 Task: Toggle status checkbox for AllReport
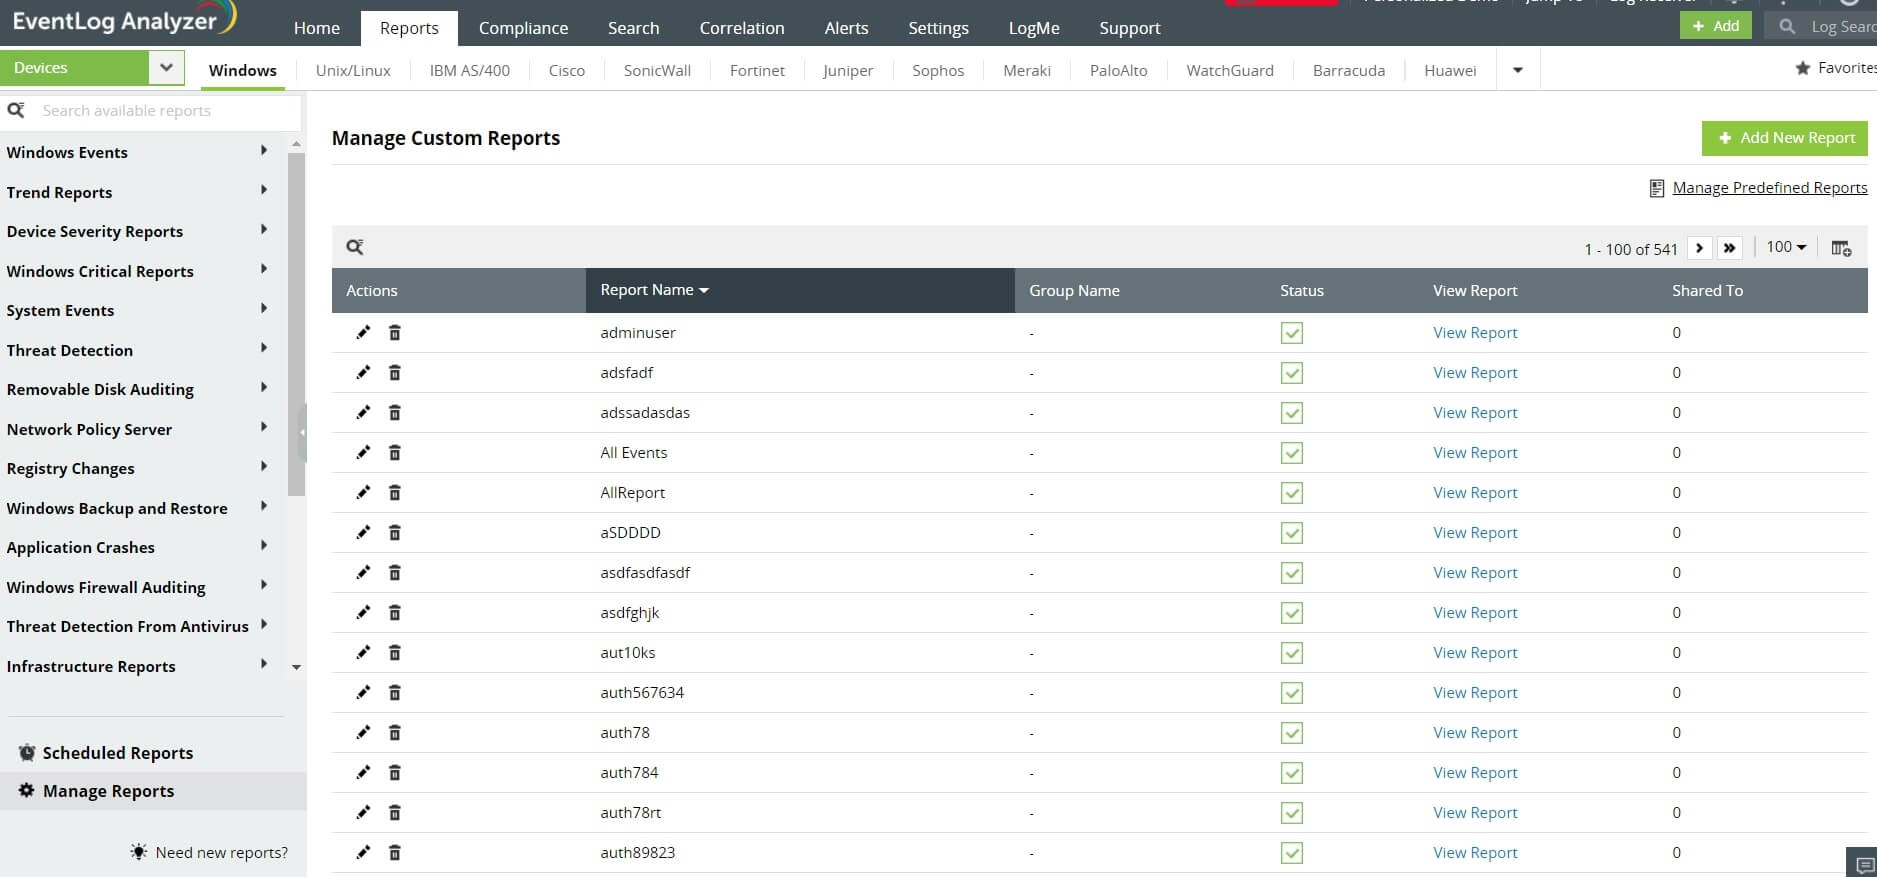click(x=1292, y=493)
